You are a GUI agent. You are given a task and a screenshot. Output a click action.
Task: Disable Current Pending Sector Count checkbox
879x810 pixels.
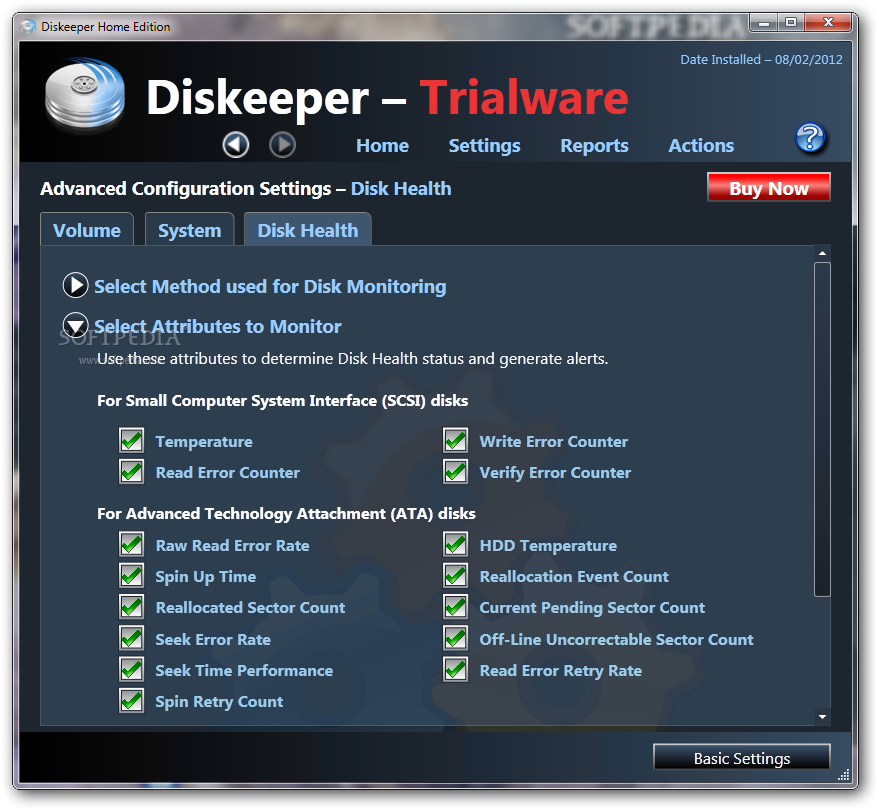[x=456, y=607]
